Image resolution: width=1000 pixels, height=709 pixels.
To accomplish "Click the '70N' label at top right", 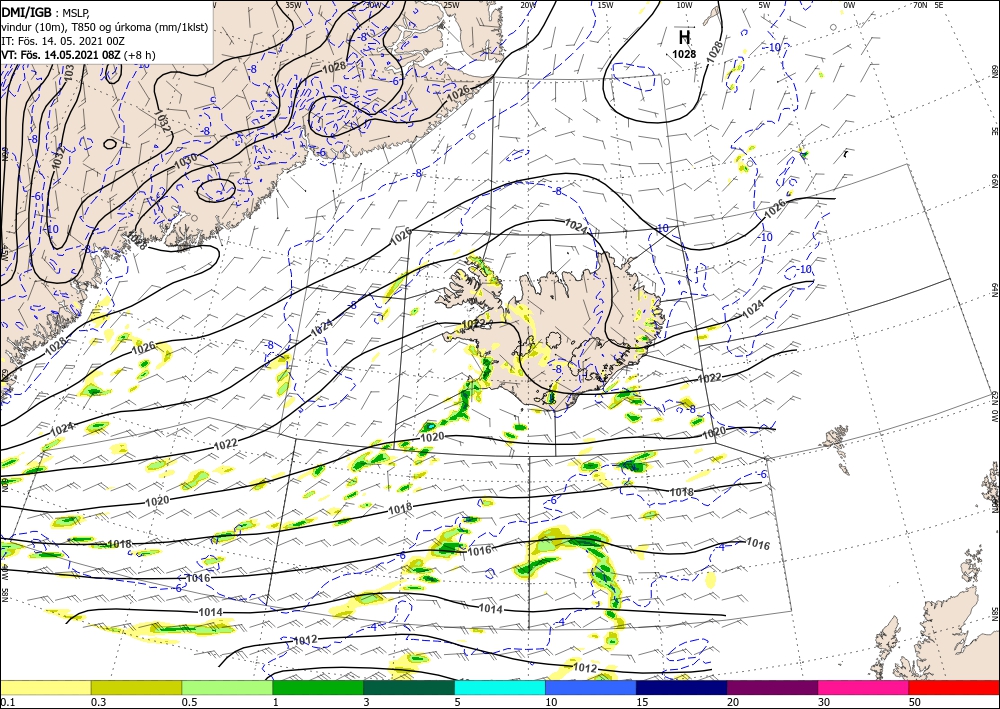I will (920, 4).
